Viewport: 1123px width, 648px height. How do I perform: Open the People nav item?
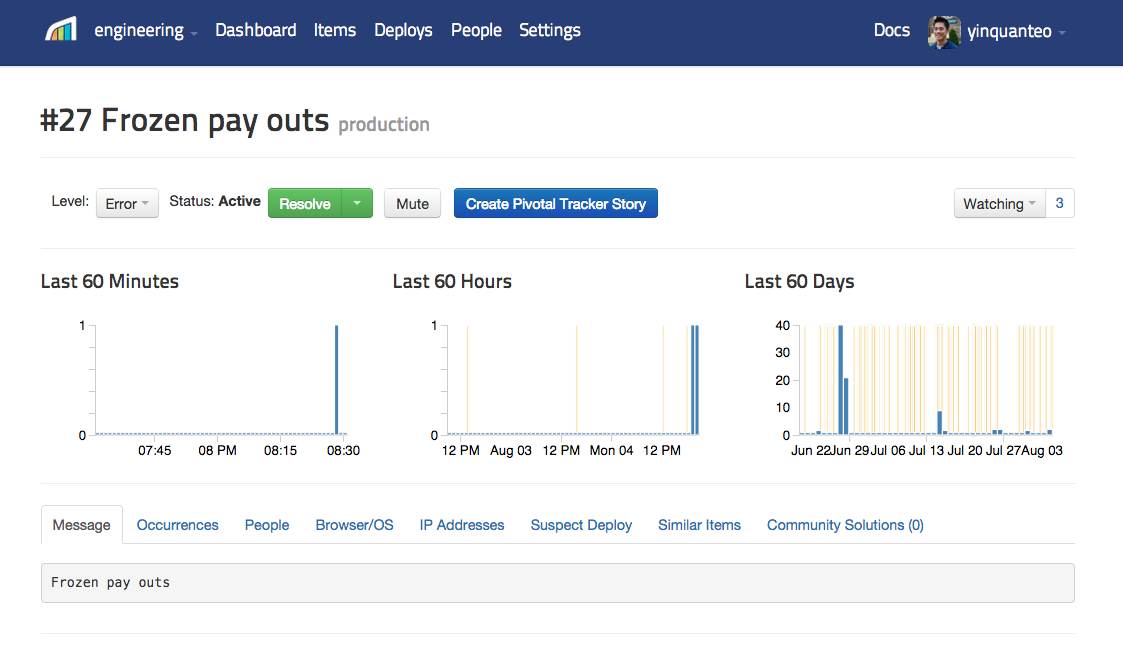coord(476,31)
